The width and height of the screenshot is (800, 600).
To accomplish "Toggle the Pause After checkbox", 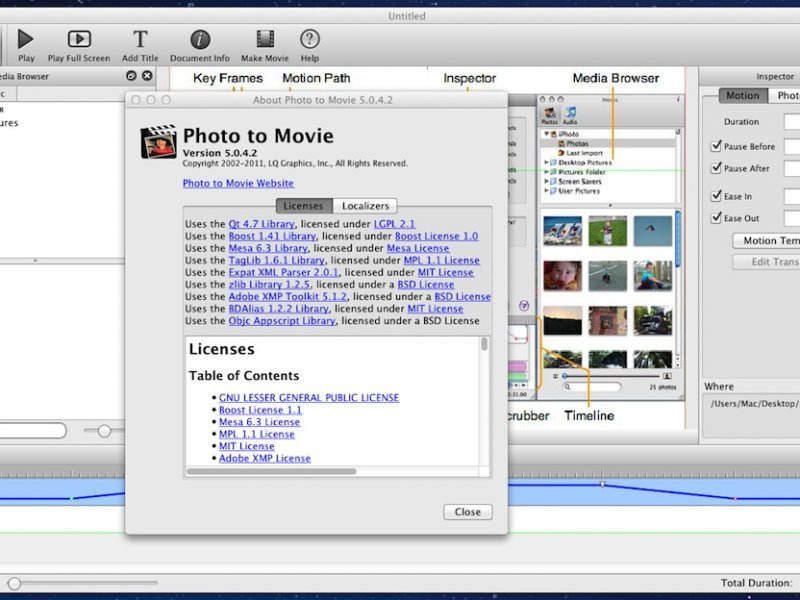I will 716,168.
